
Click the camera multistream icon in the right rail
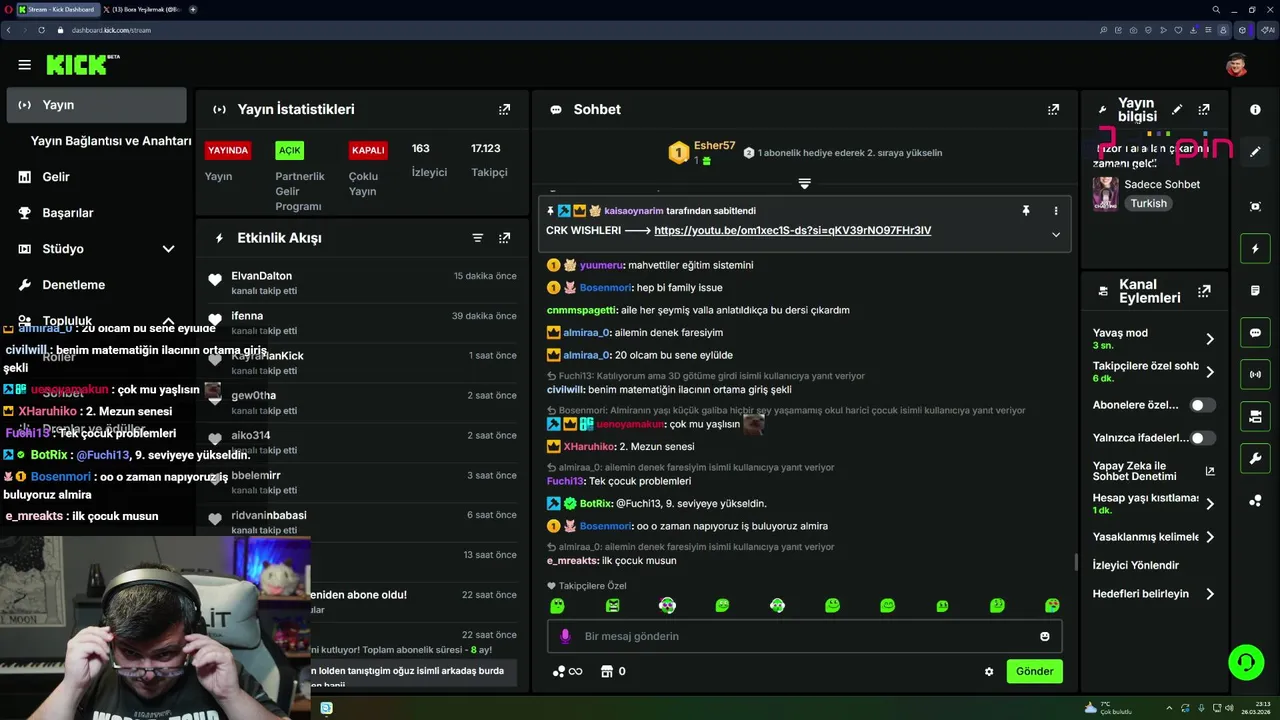pos(1255,416)
